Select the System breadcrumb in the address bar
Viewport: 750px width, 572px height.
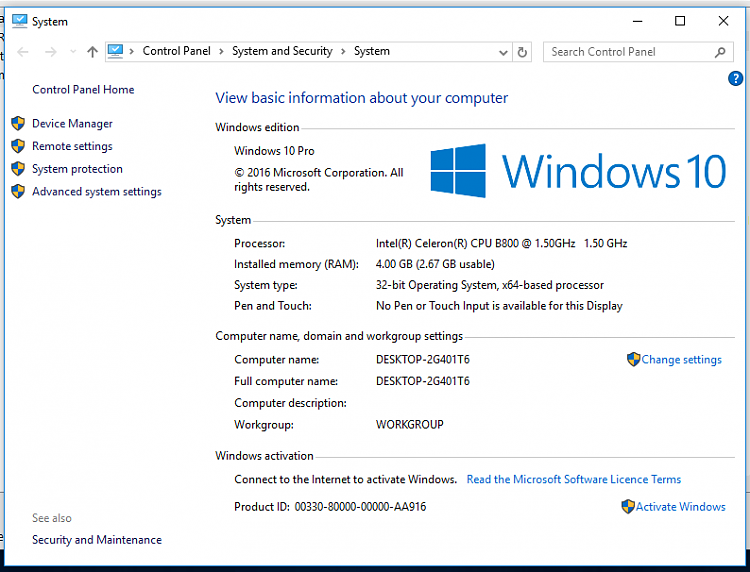(372, 51)
